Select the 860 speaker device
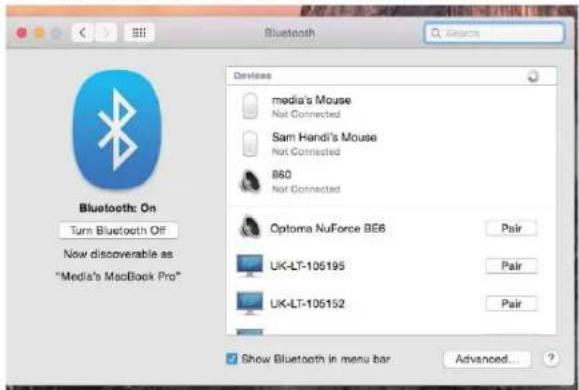The width and height of the screenshot is (579, 390). tap(391, 181)
